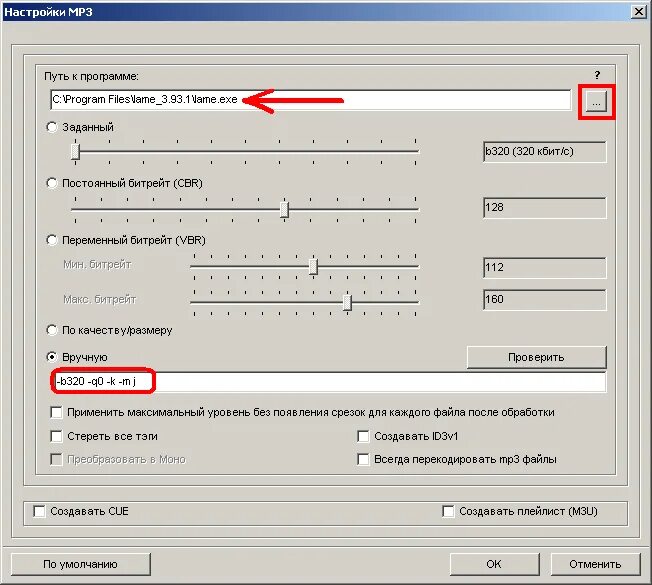Viewport: 652px width, 585px height.
Task: Toggle the Создавать ID3v1 checkbox
Action: click(x=363, y=436)
